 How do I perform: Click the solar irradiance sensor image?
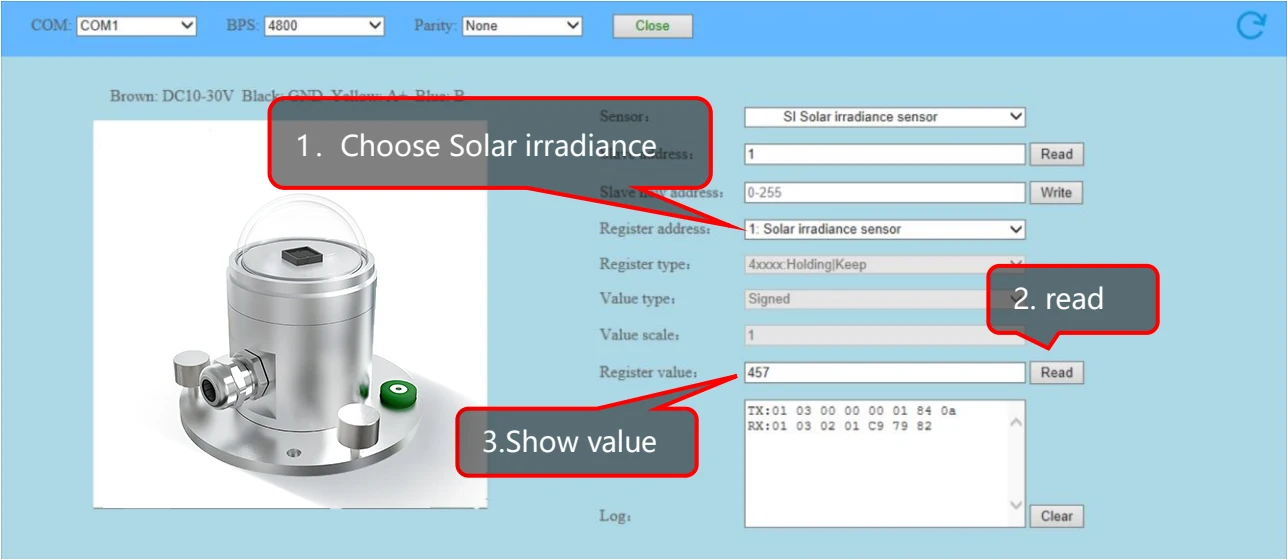pyautogui.click(x=290, y=315)
